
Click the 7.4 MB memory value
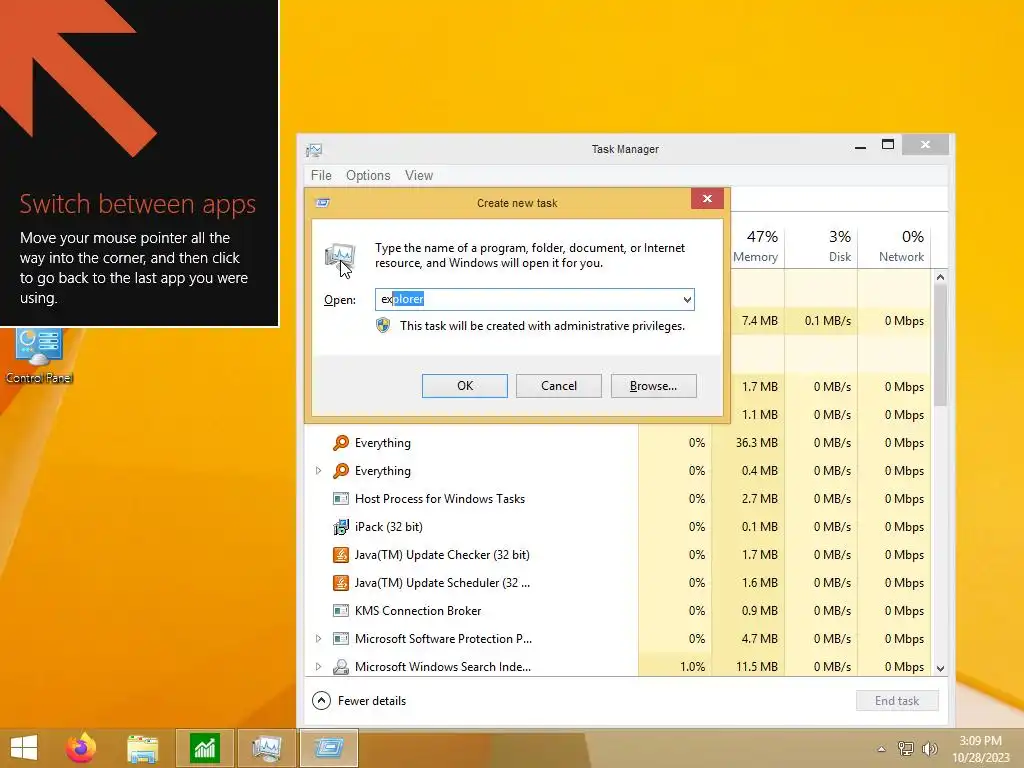[x=760, y=321]
